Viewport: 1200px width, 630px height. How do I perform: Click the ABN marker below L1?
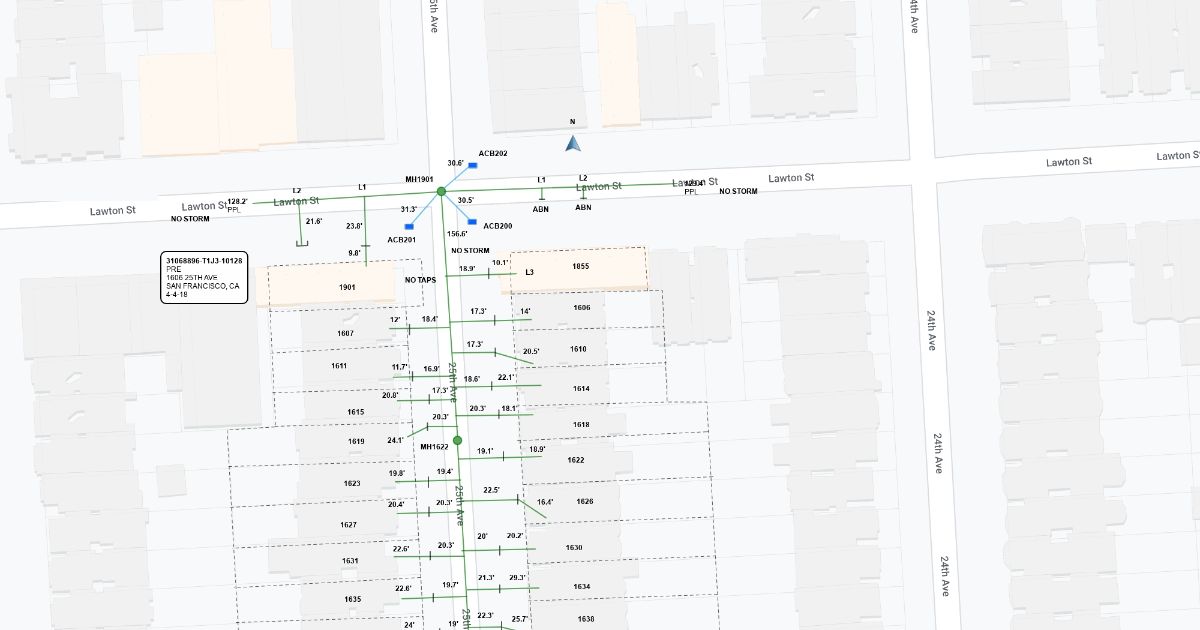(541, 209)
